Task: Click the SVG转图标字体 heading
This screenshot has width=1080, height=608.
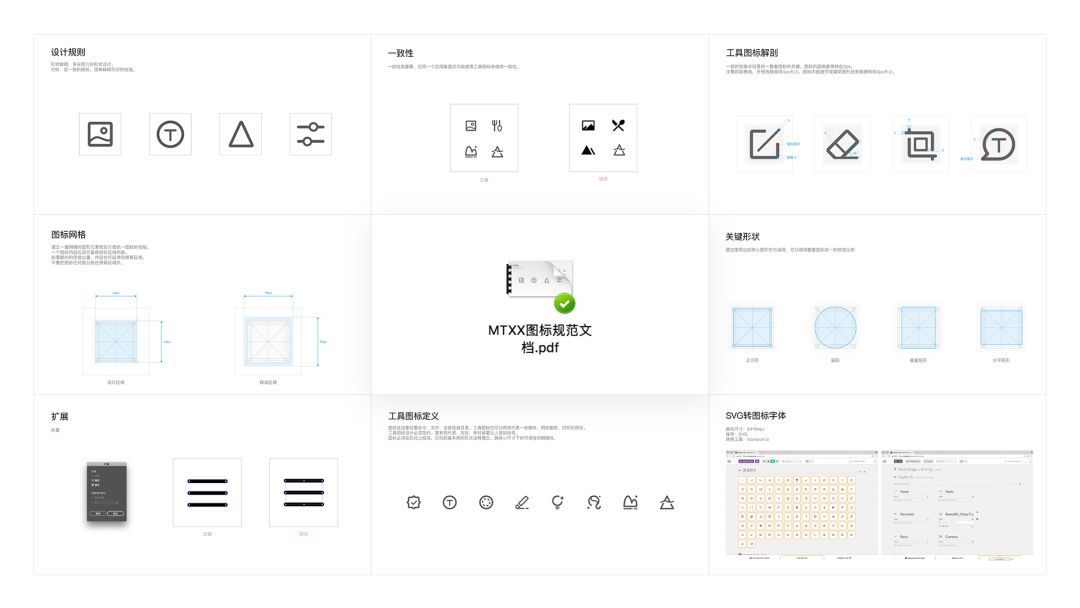Action: coord(756,416)
